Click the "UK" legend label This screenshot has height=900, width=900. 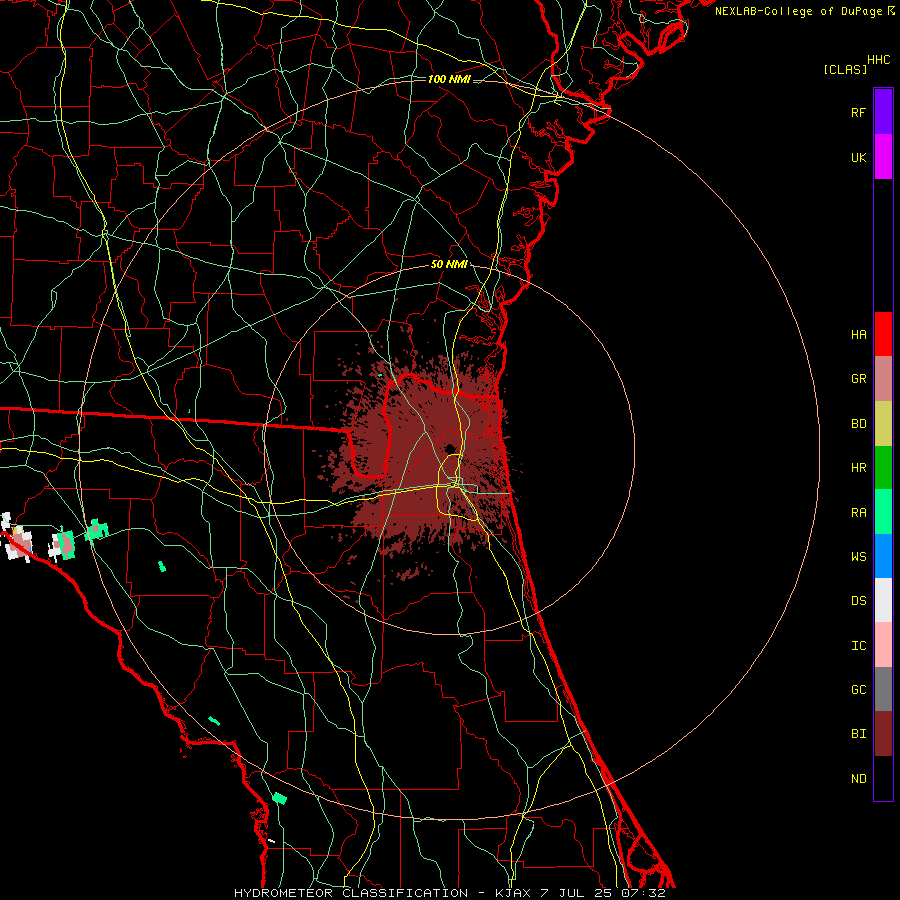(x=859, y=157)
